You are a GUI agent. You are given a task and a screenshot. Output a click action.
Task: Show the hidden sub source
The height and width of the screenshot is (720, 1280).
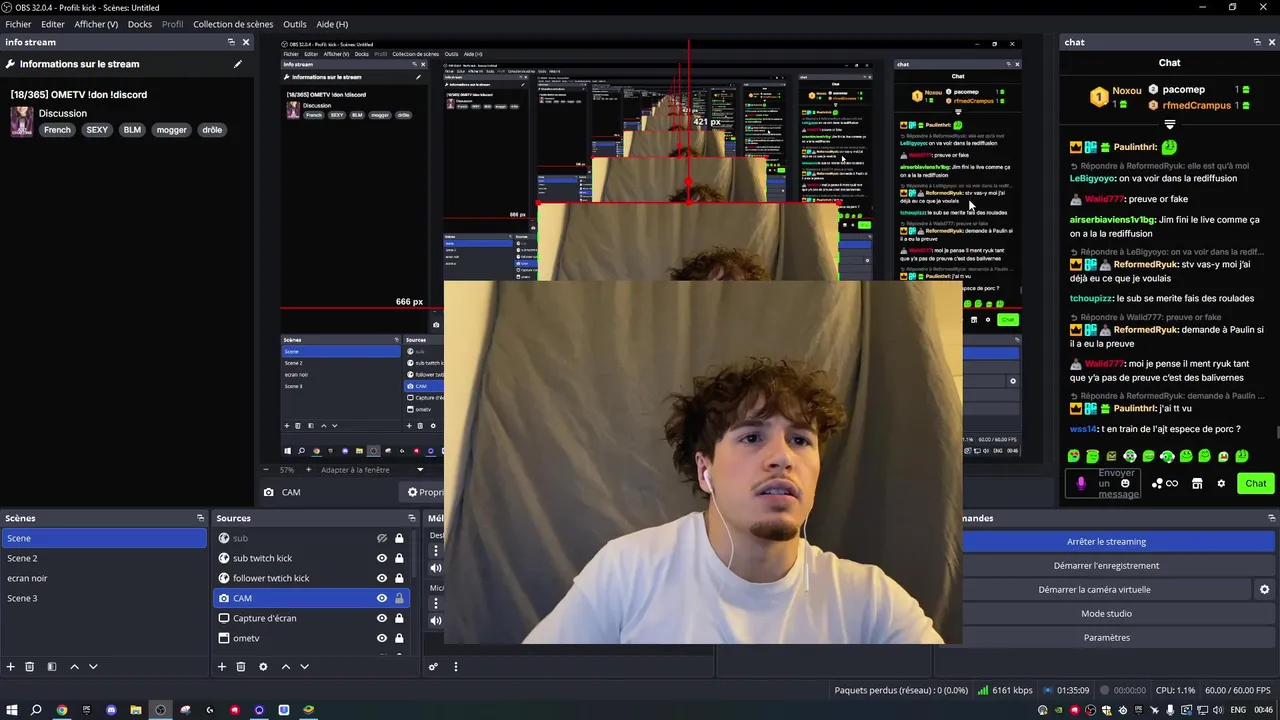tap(381, 538)
